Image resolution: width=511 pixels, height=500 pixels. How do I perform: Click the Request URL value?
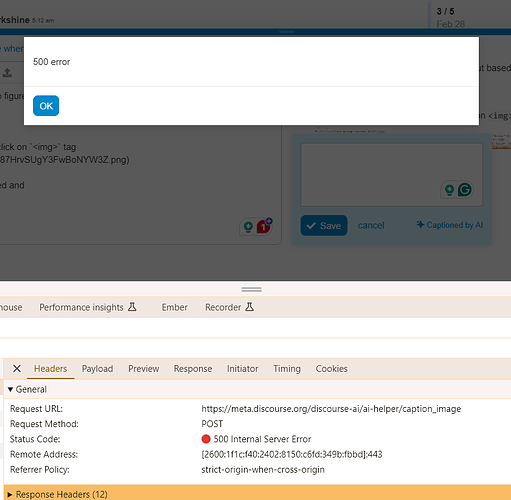331,409
